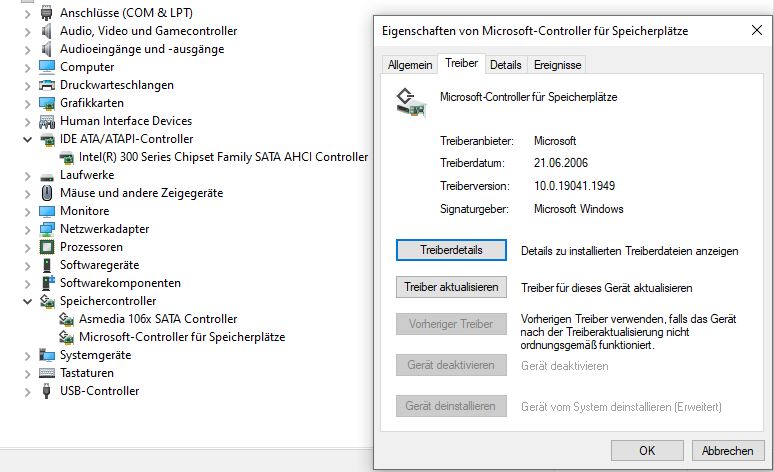
Task: Click the Human Interface Devices icon
Action: tap(46, 121)
